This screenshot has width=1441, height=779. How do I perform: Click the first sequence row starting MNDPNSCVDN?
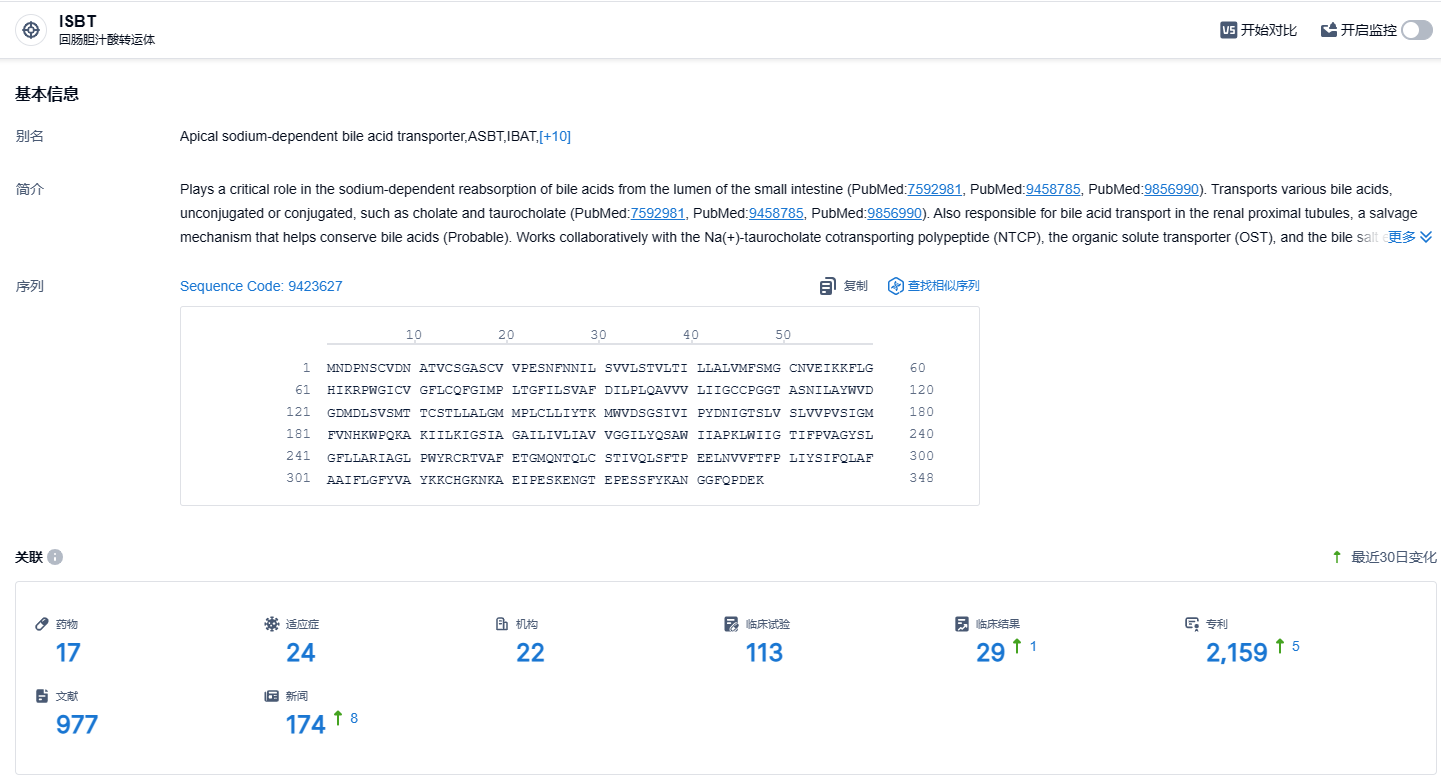click(599, 368)
